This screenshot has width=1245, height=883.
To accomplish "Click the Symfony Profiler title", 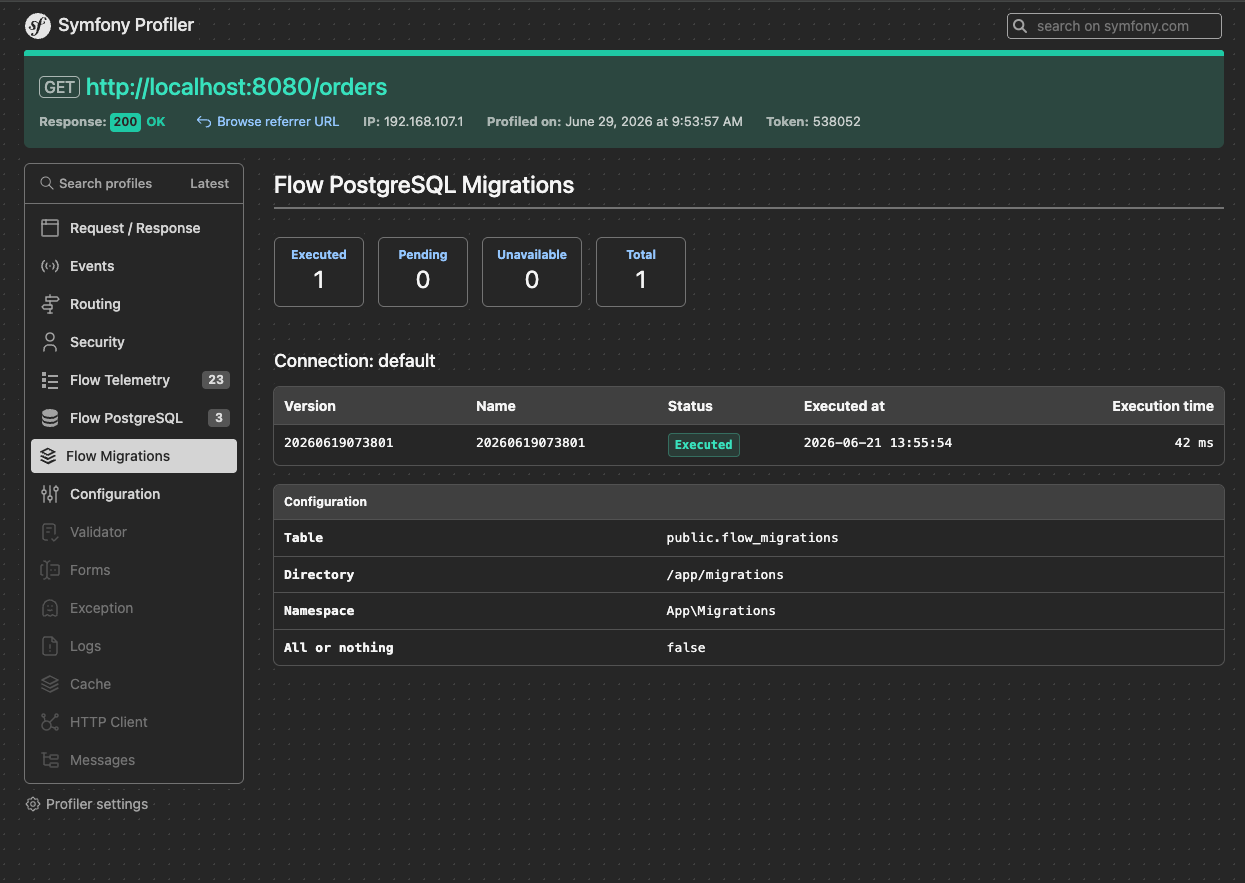I will click(x=126, y=25).
